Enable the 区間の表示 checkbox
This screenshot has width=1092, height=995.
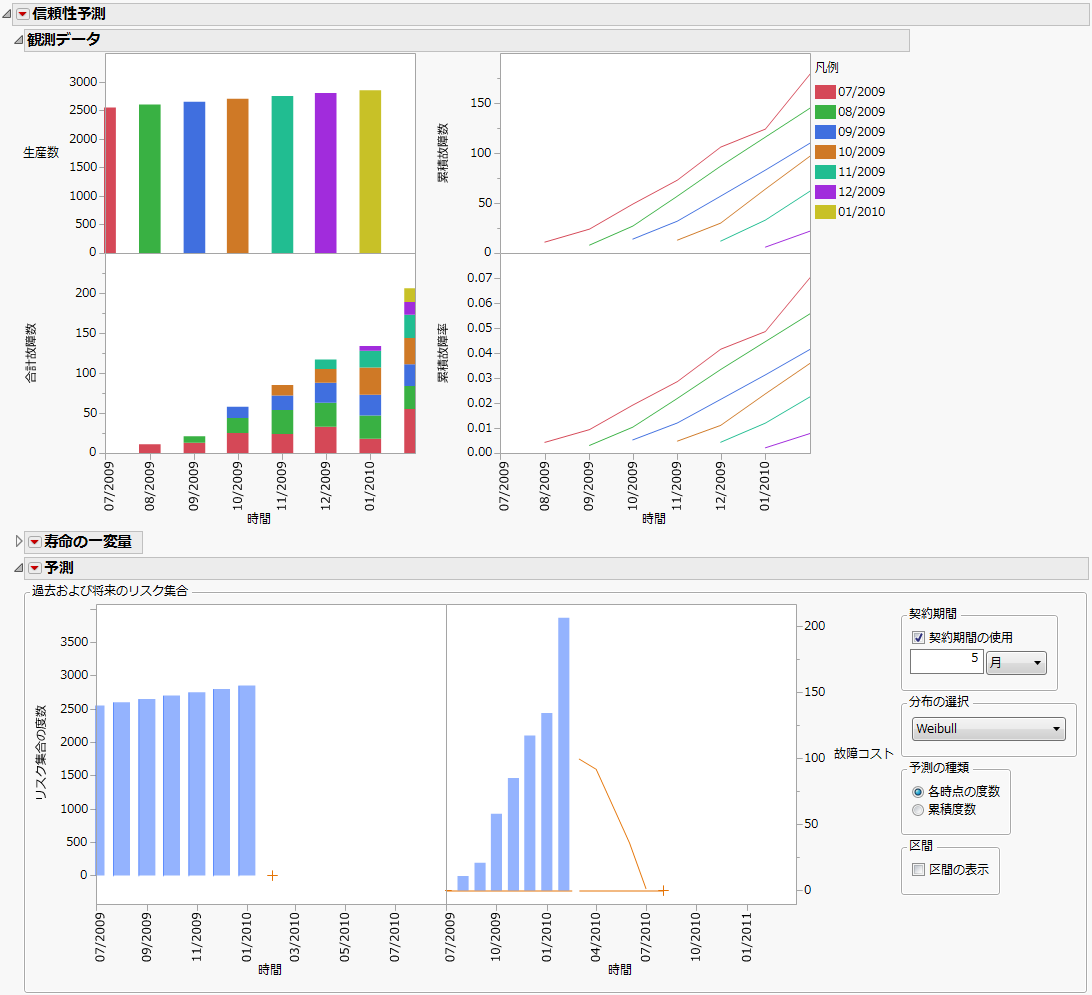[918, 869]
